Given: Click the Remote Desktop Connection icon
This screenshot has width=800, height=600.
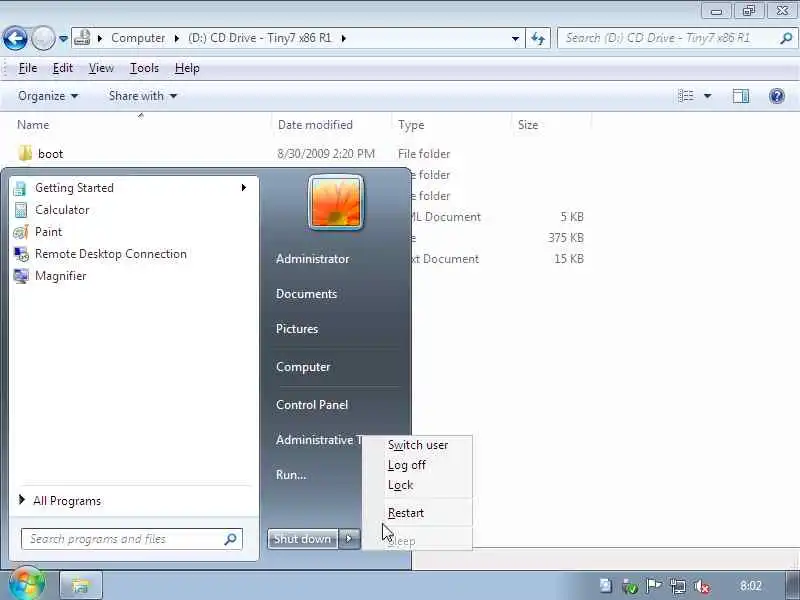Looking at the screenshot, I should coord(21,254).
